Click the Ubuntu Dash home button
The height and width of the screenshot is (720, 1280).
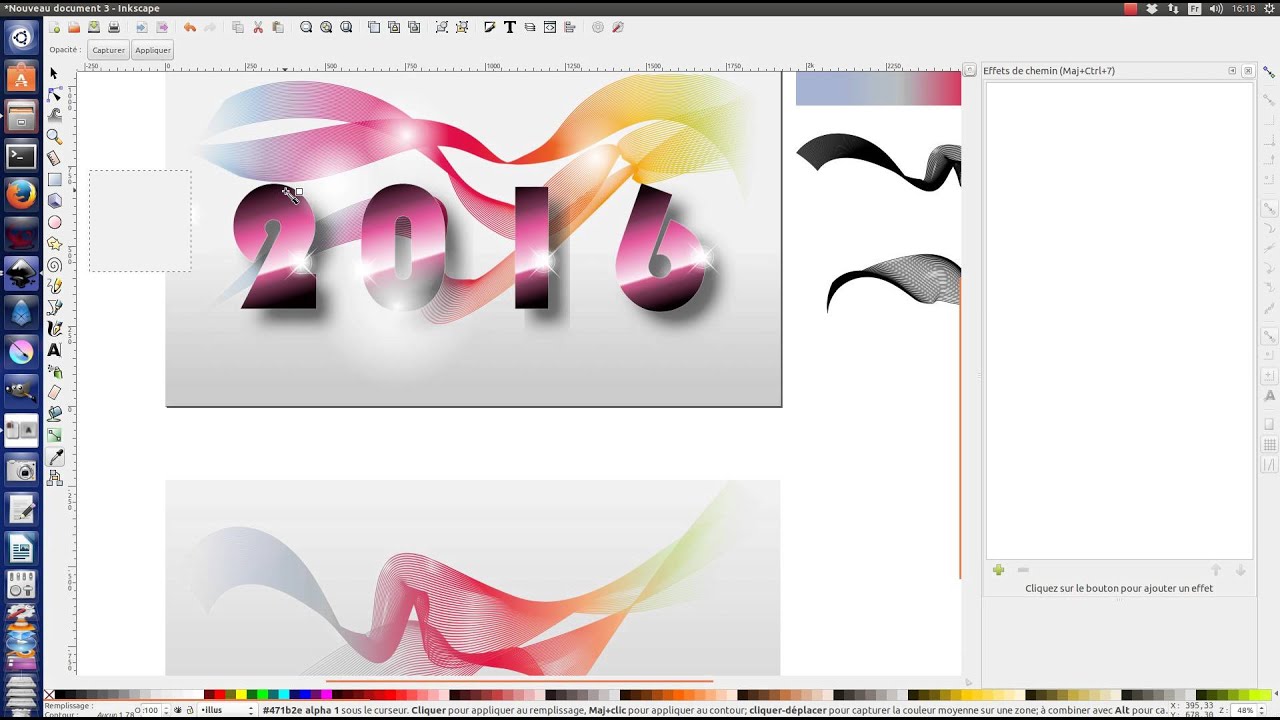(x=21, y=38)
